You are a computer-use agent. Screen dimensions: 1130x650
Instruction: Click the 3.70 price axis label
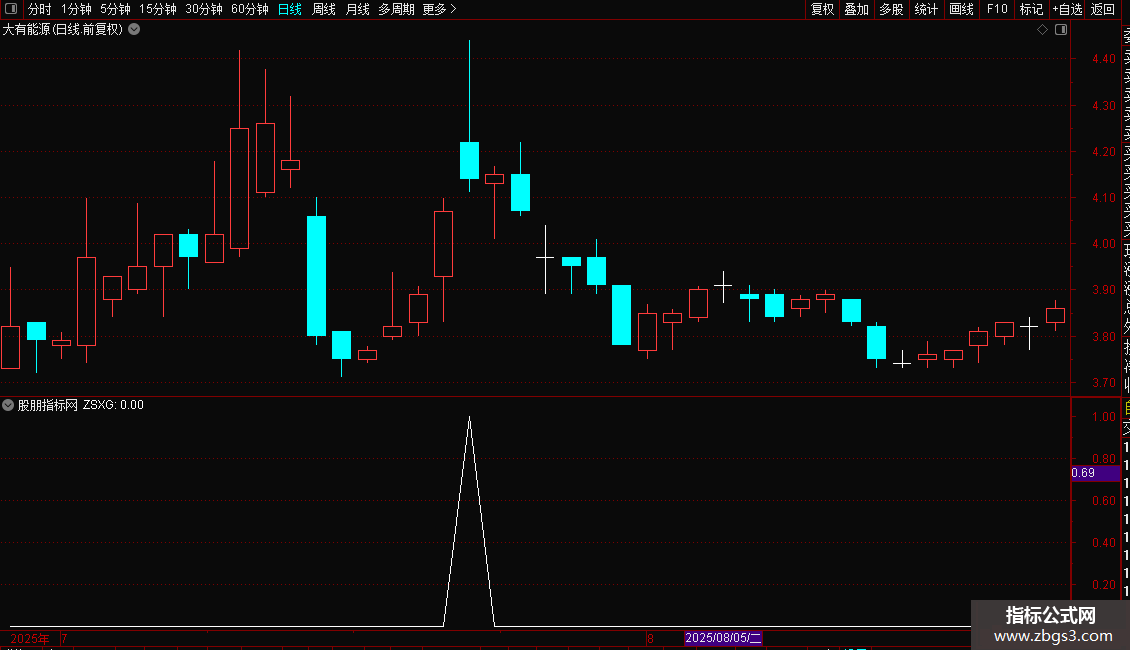click(x=1103, y=383)
